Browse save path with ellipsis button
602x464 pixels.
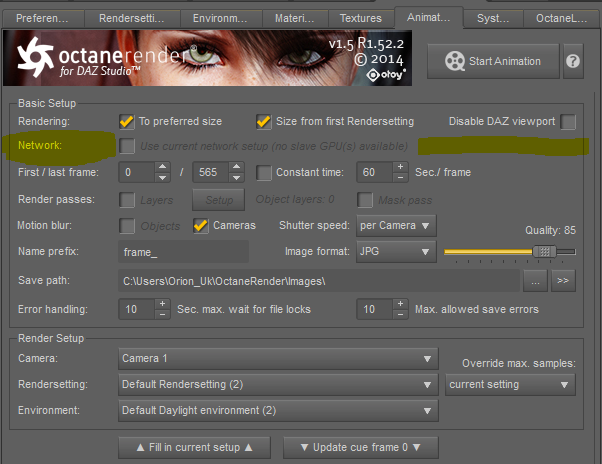(535, 281)
